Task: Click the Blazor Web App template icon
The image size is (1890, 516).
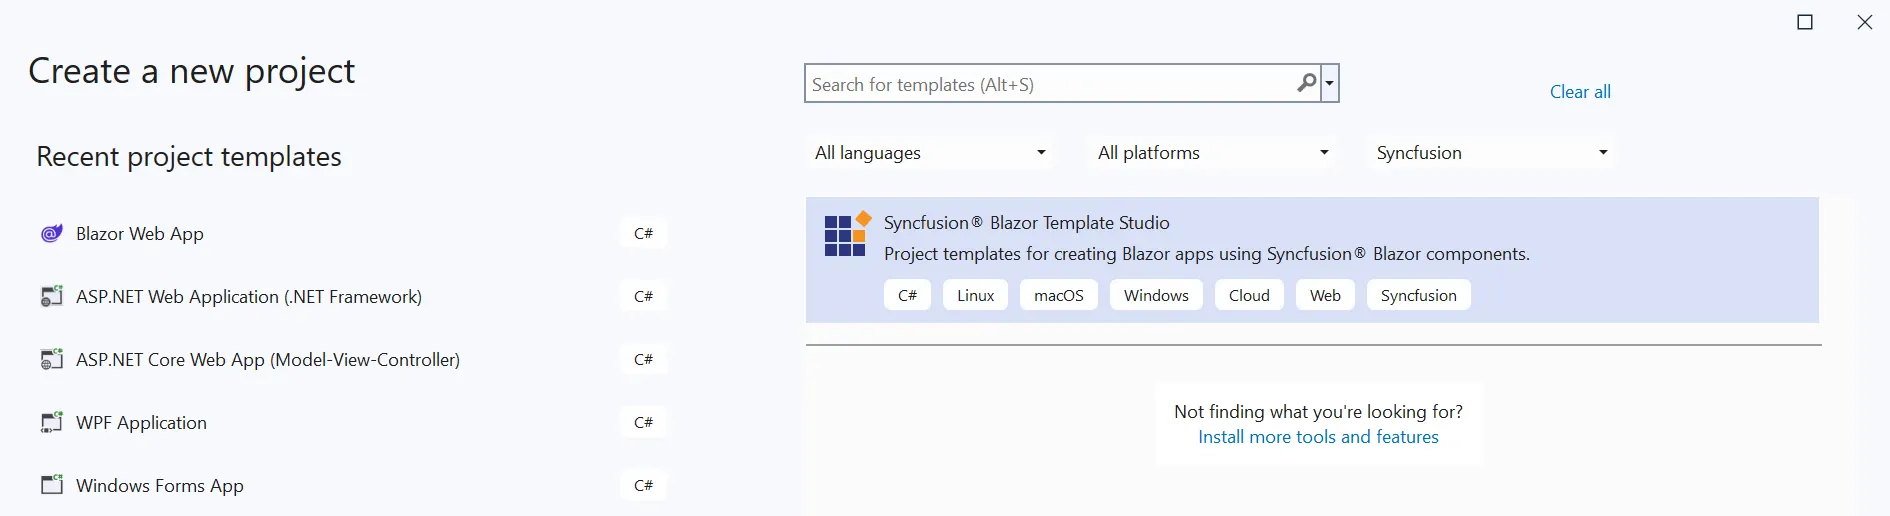Action: [51, 234]
